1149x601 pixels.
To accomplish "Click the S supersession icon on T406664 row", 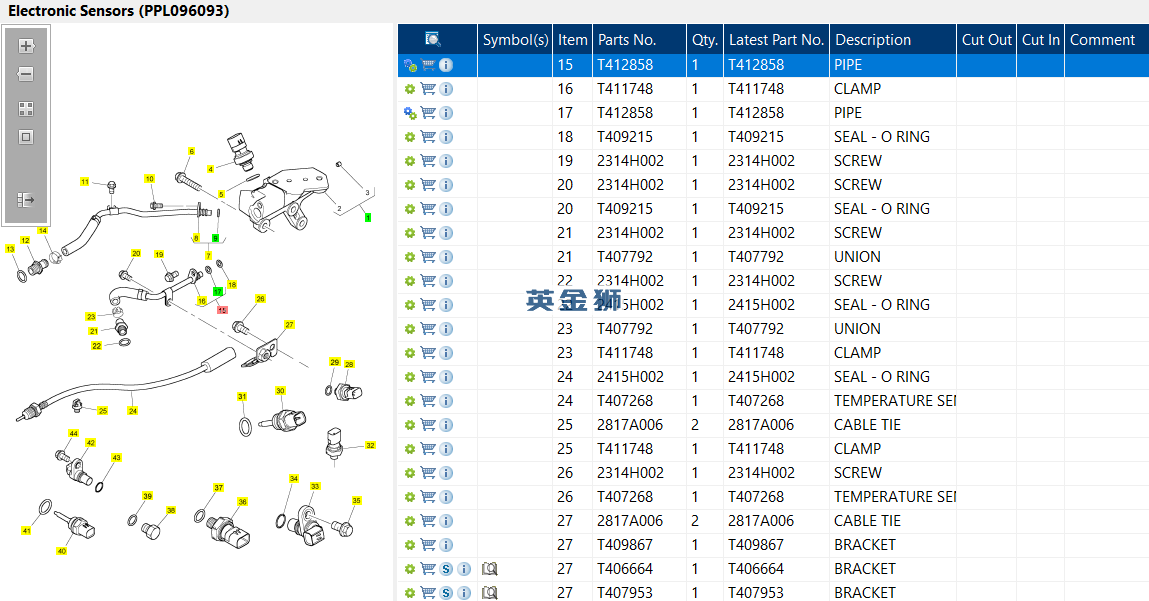I will click(446, 569).
